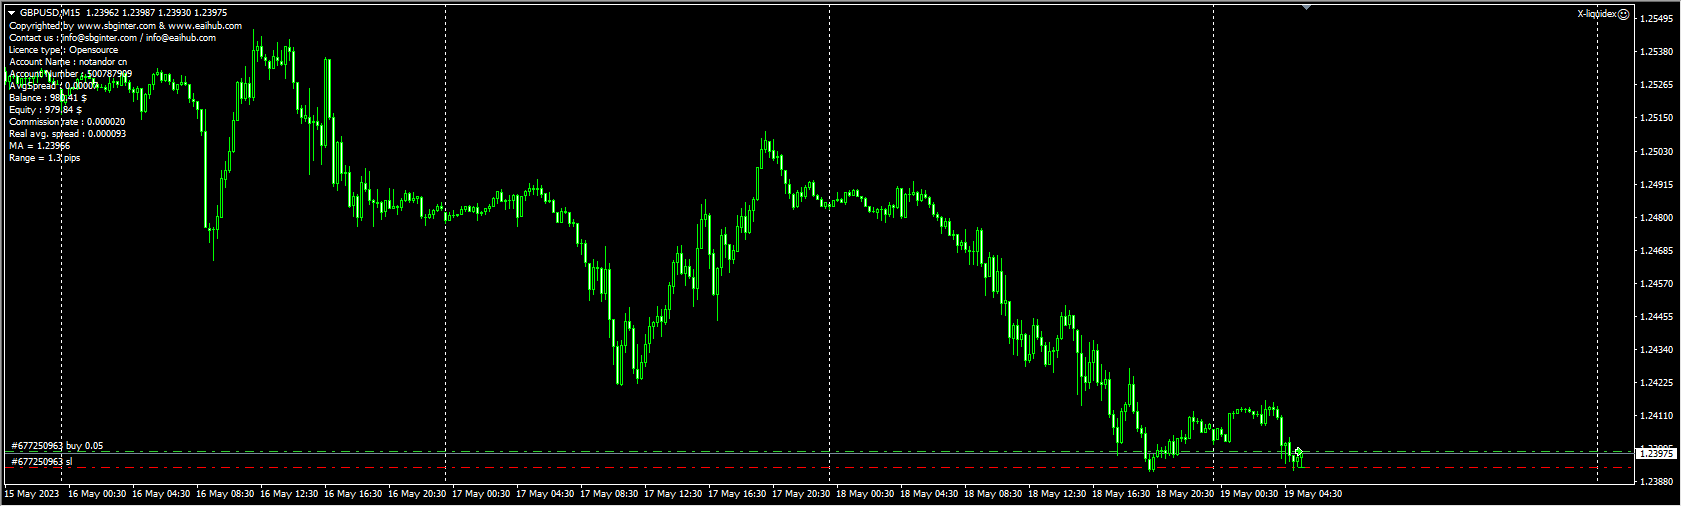
Task: Click the Licence type : Opensource line
Action: (x=63, y=50)
